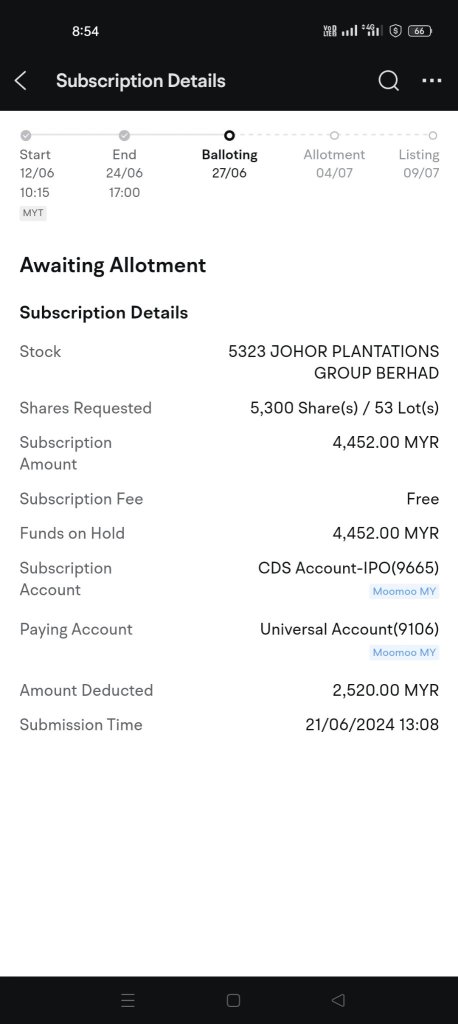Tap the Universal Account(9106) value
This screenshot has width=458, height=1024.
(350, 629)
